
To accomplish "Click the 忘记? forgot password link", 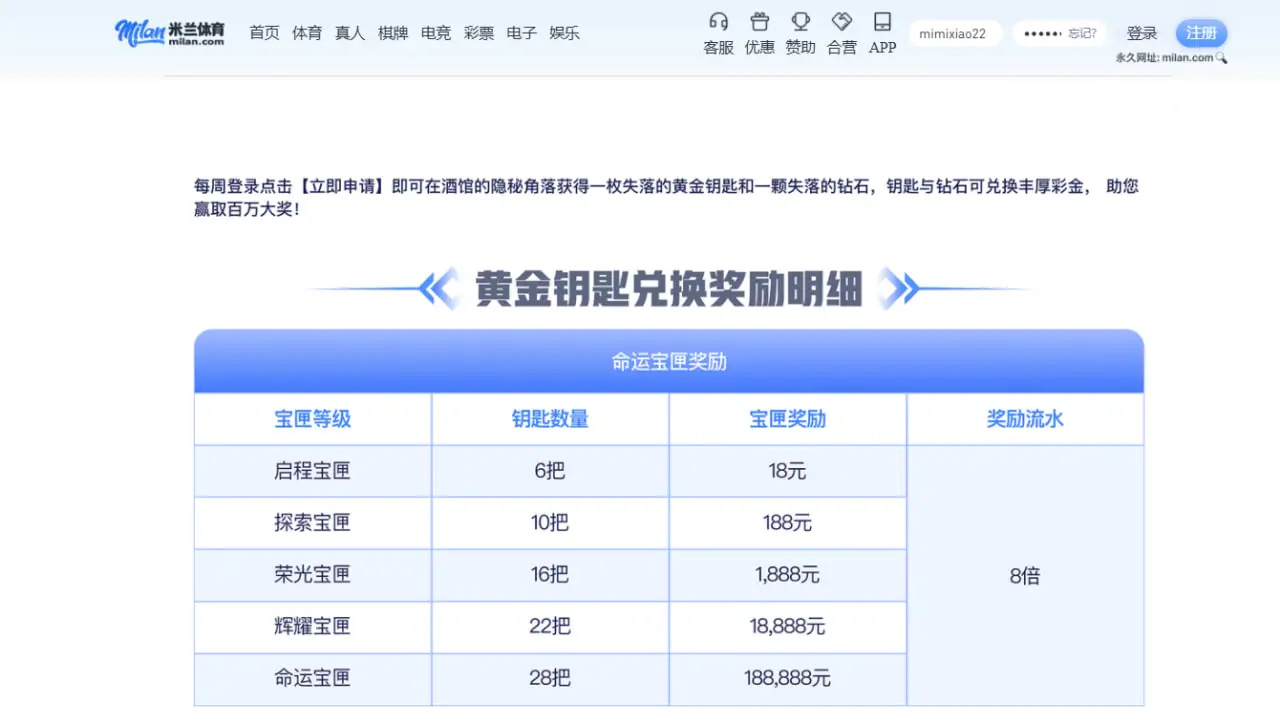I will (1083, 32).
